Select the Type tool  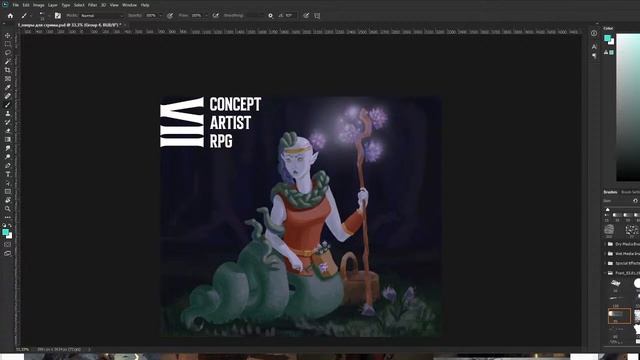7,174
